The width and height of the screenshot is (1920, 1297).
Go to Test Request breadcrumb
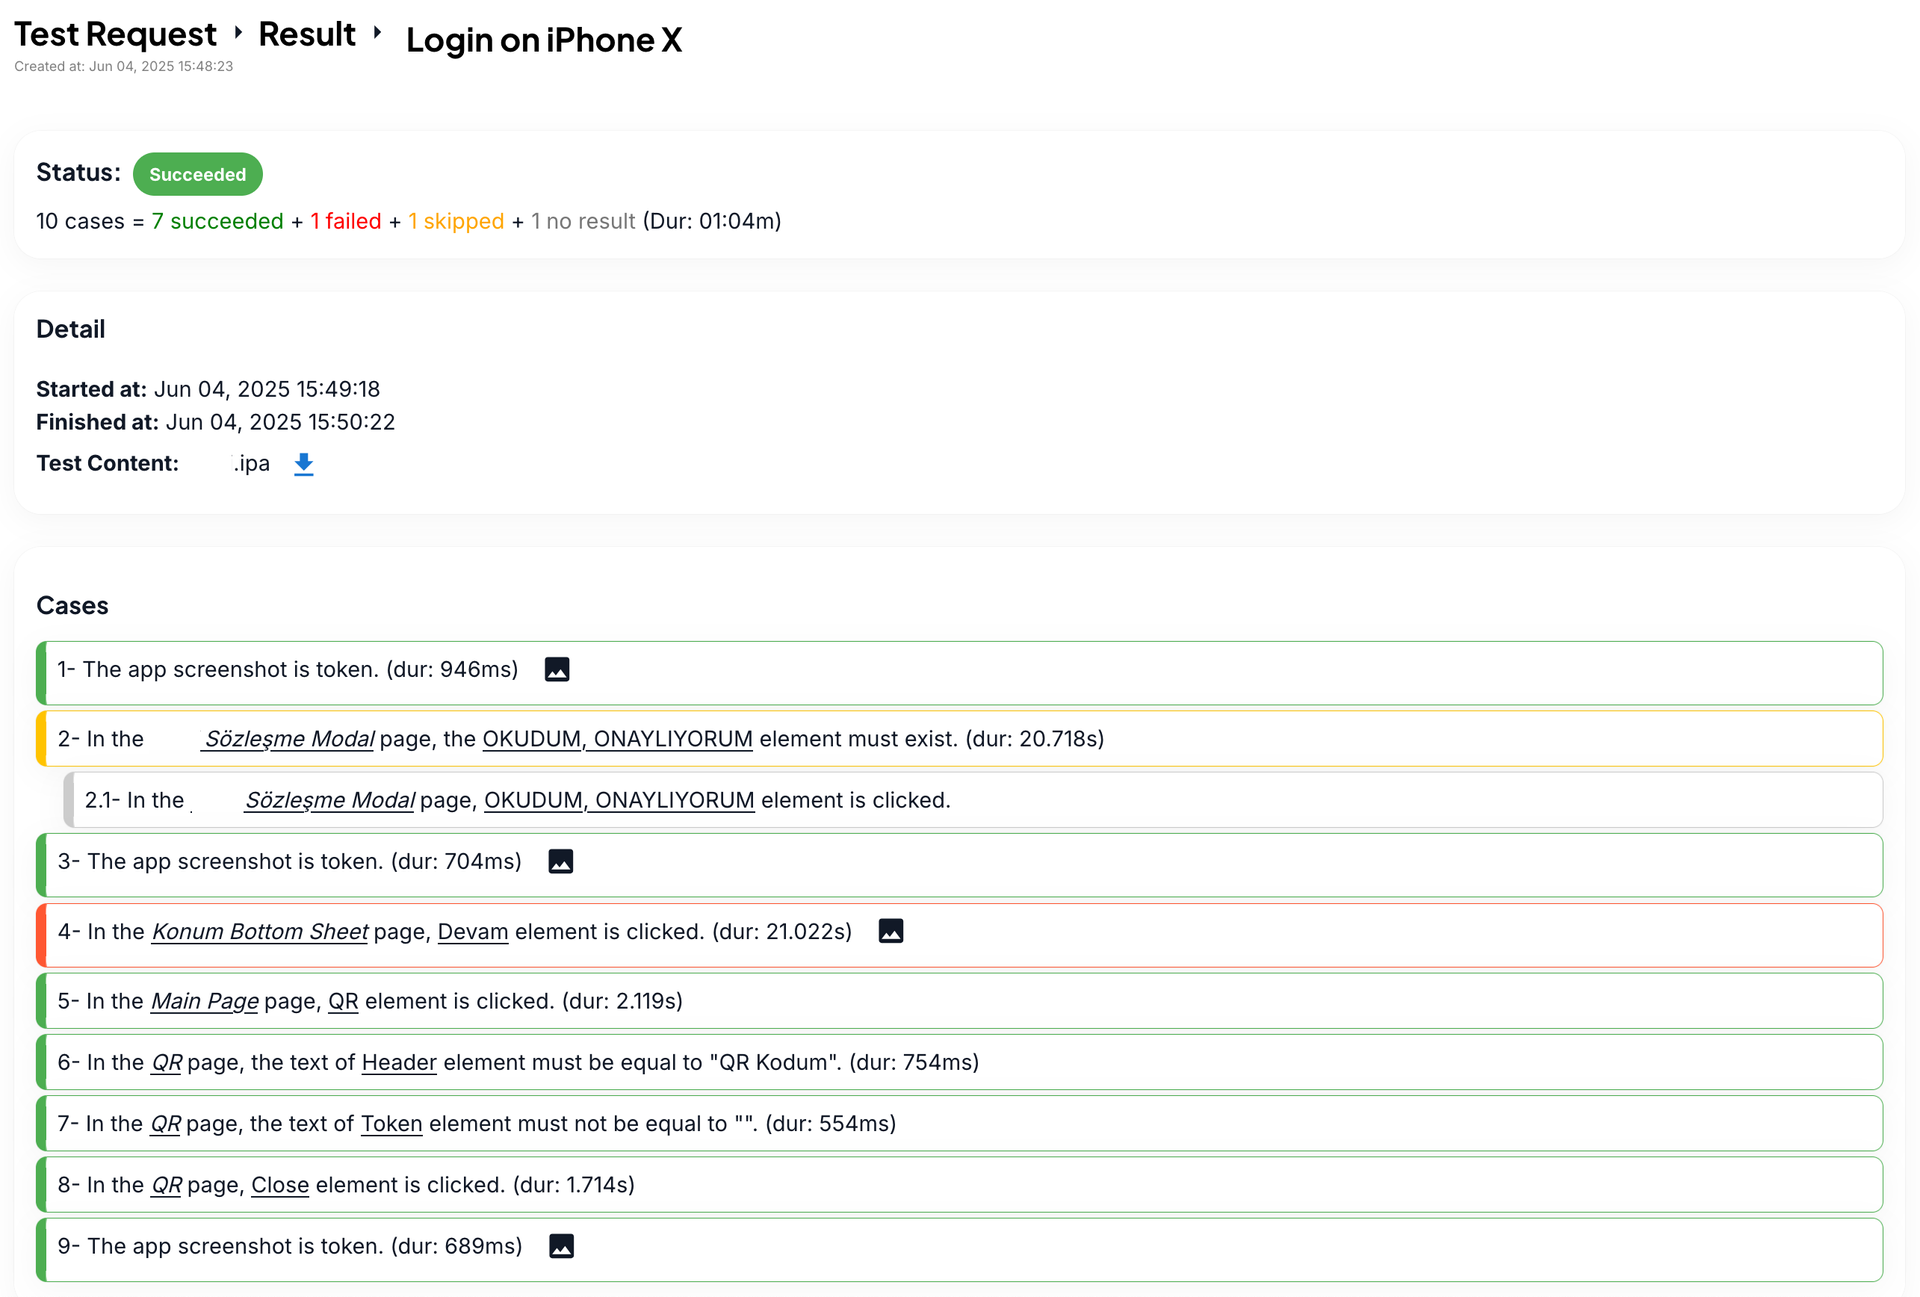pyautogui.click(x=115, y=35)
